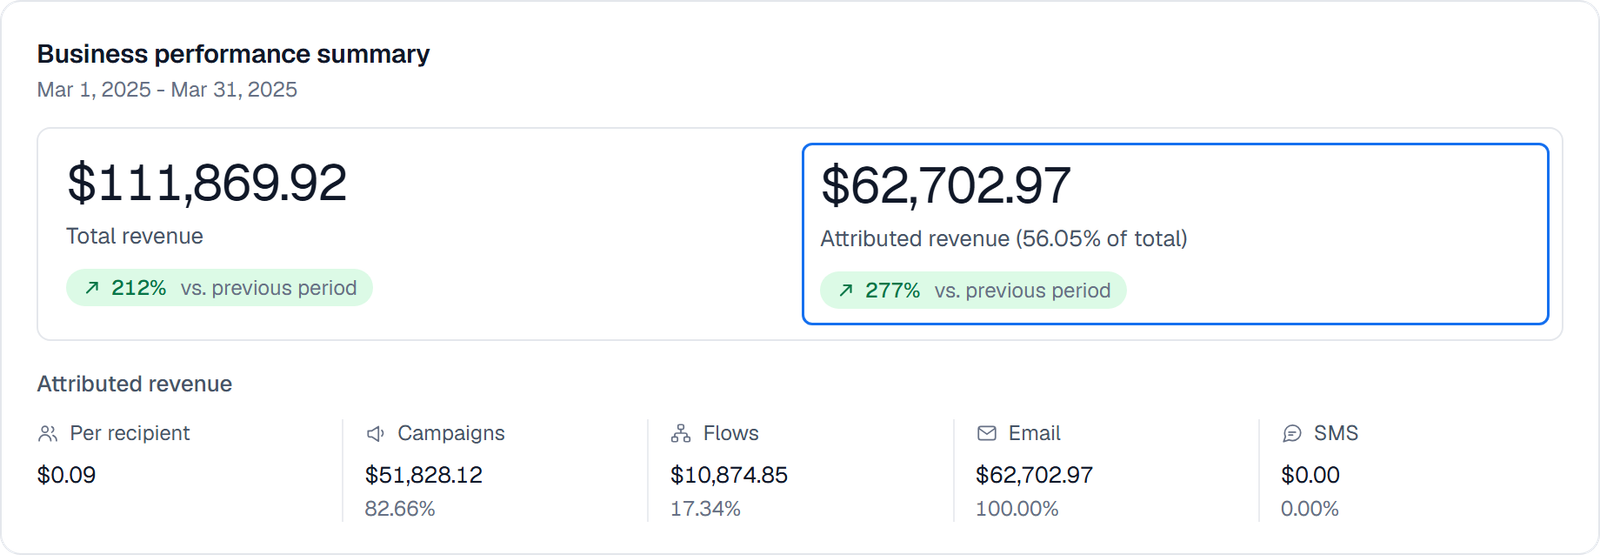Click the Mar 1, 2025 - Mar 31, 2025 date range
Viewport: 1600px width, 555px height.
167,90
